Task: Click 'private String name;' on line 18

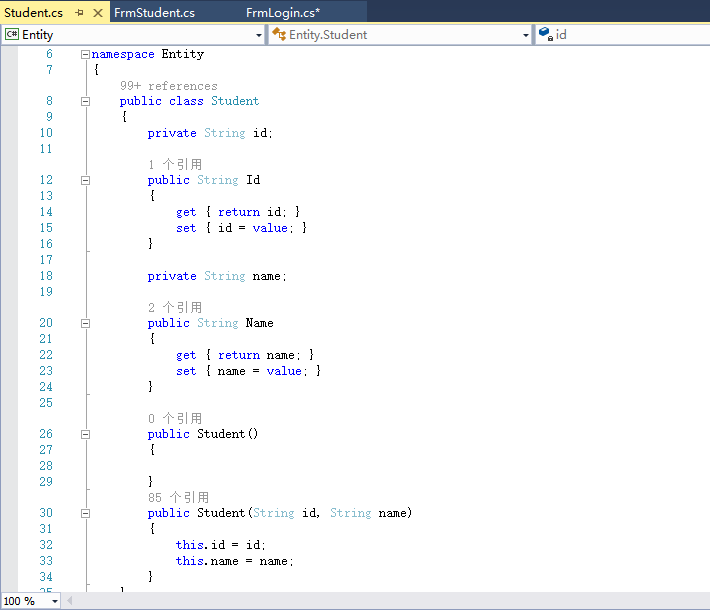Action: (x=217, y=276)
